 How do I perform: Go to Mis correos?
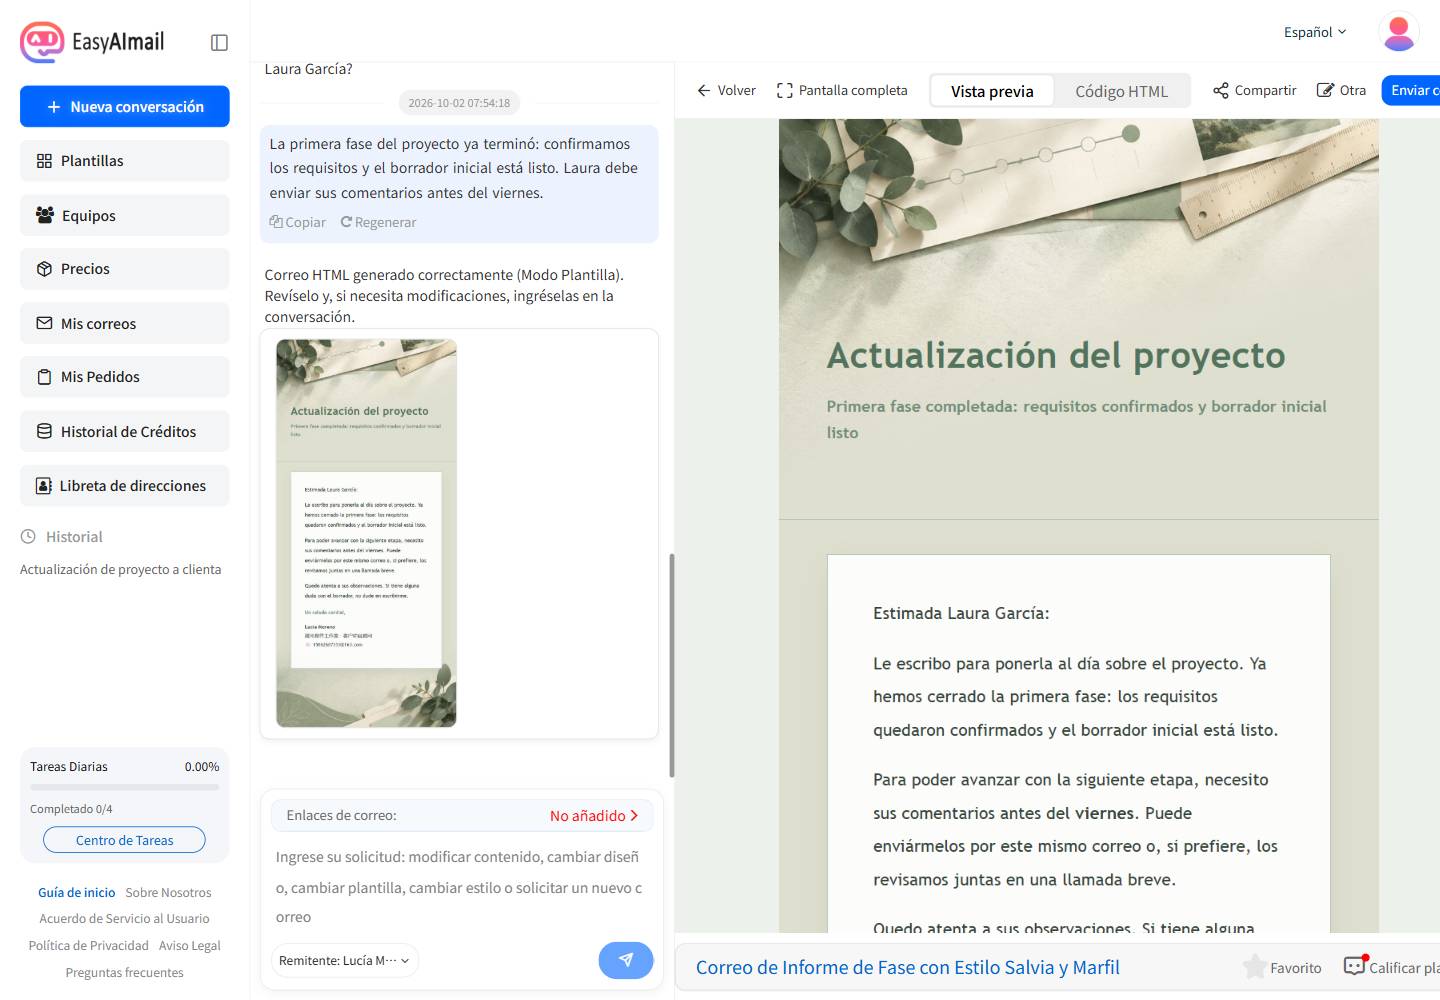tap(125, 323)
